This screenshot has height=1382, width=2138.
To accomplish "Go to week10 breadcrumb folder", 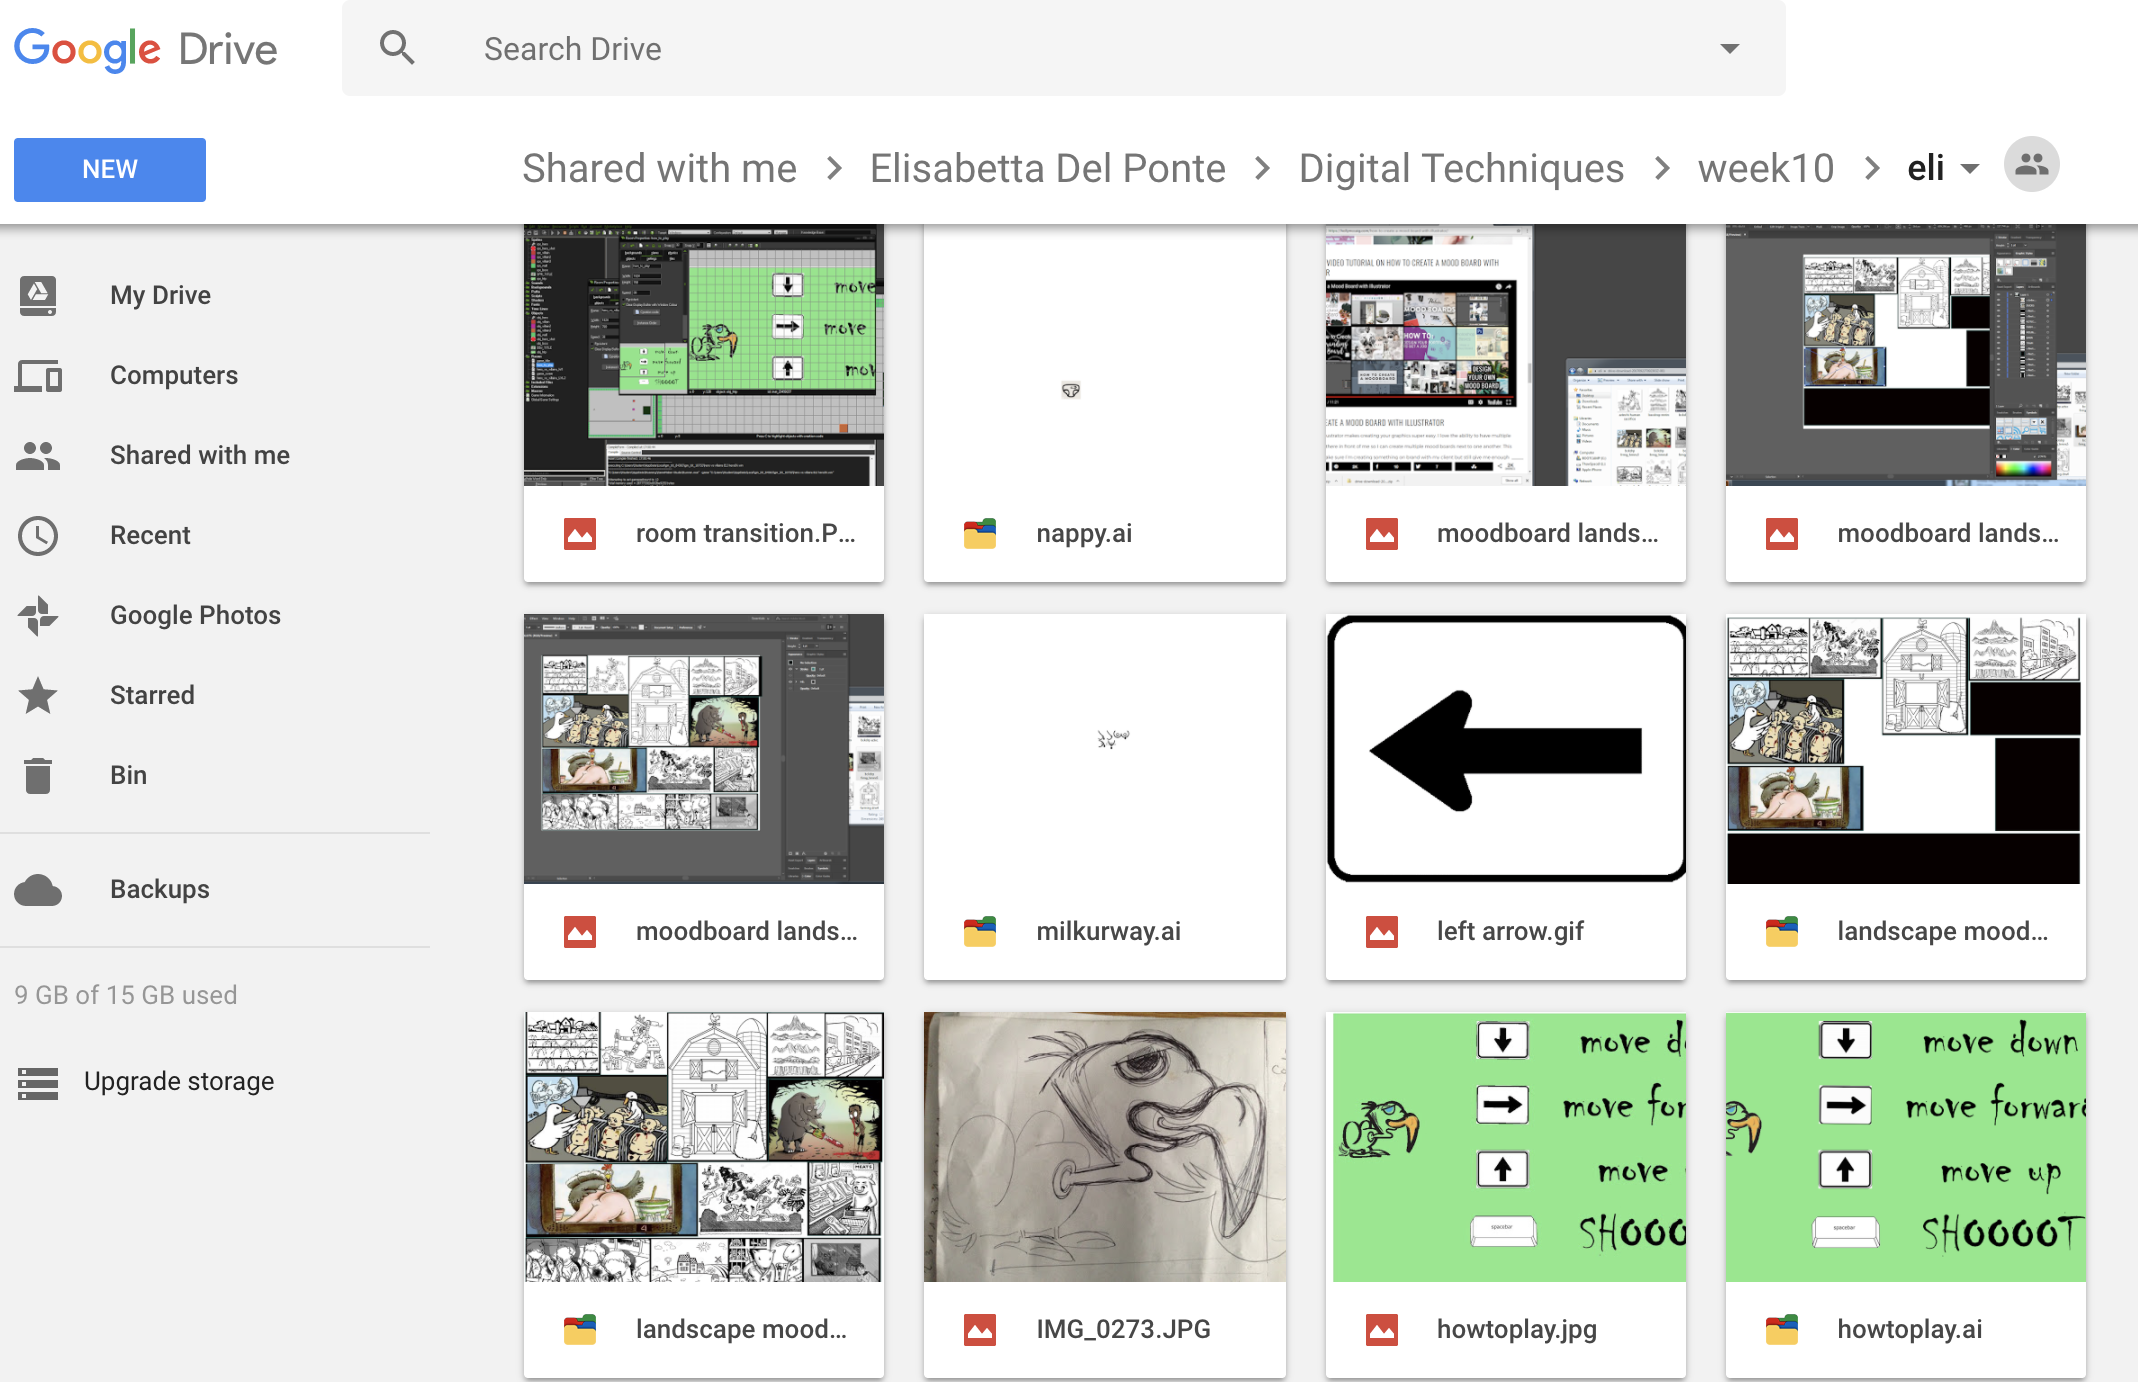I will 1765,169.
